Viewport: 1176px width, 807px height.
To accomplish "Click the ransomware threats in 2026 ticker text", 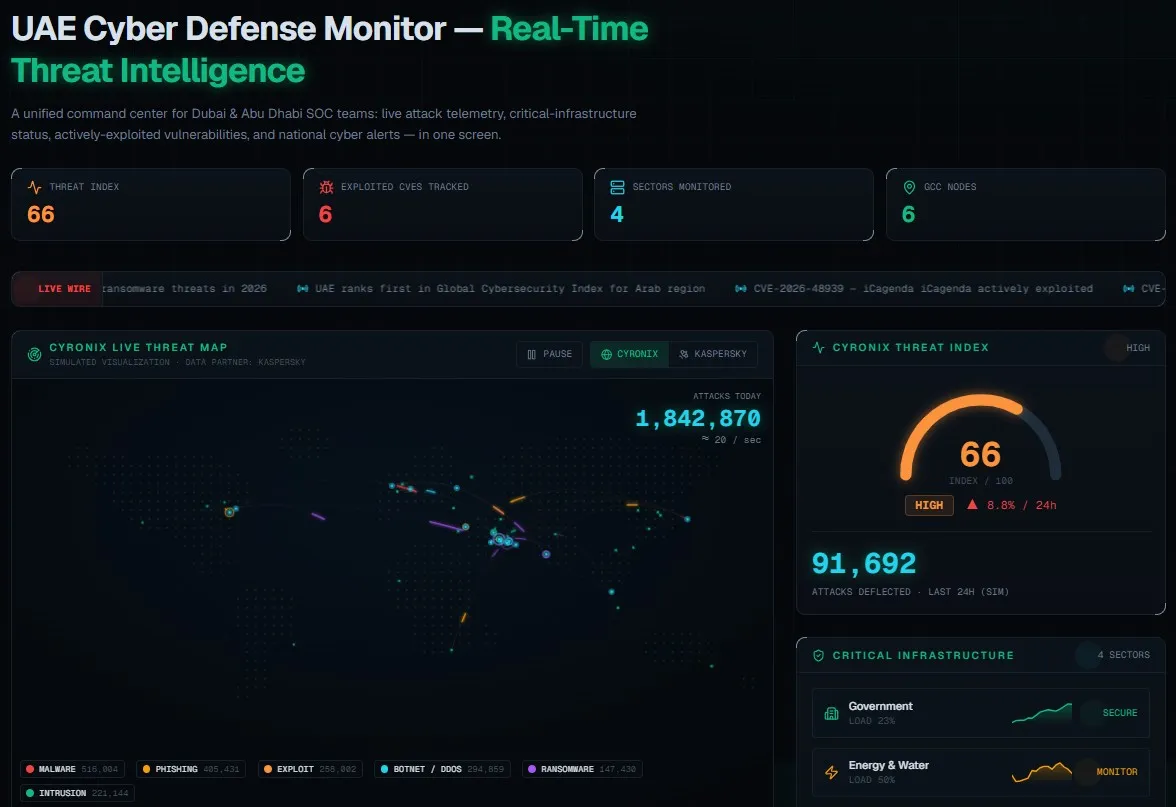I will point(184,289).
